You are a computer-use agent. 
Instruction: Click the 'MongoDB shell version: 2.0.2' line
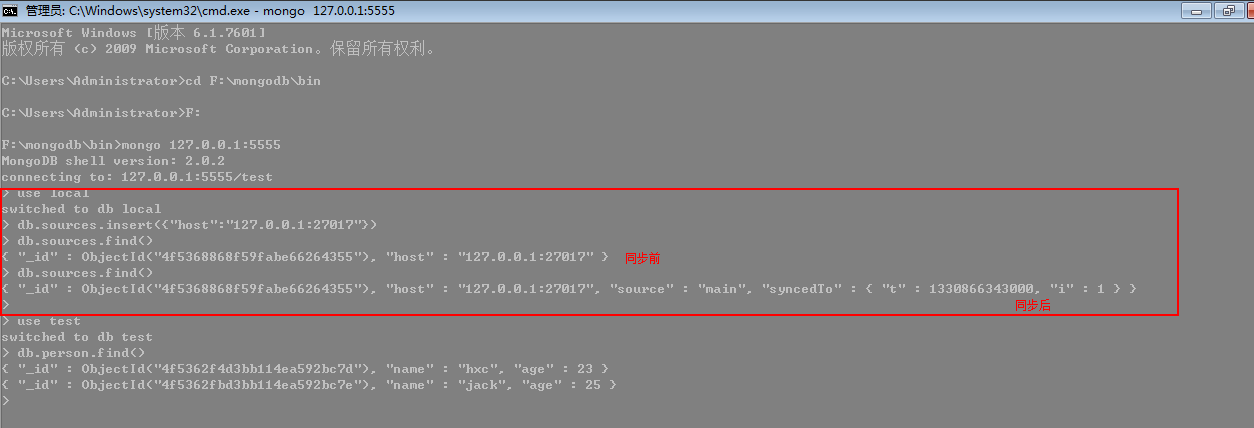pos(113,161)
